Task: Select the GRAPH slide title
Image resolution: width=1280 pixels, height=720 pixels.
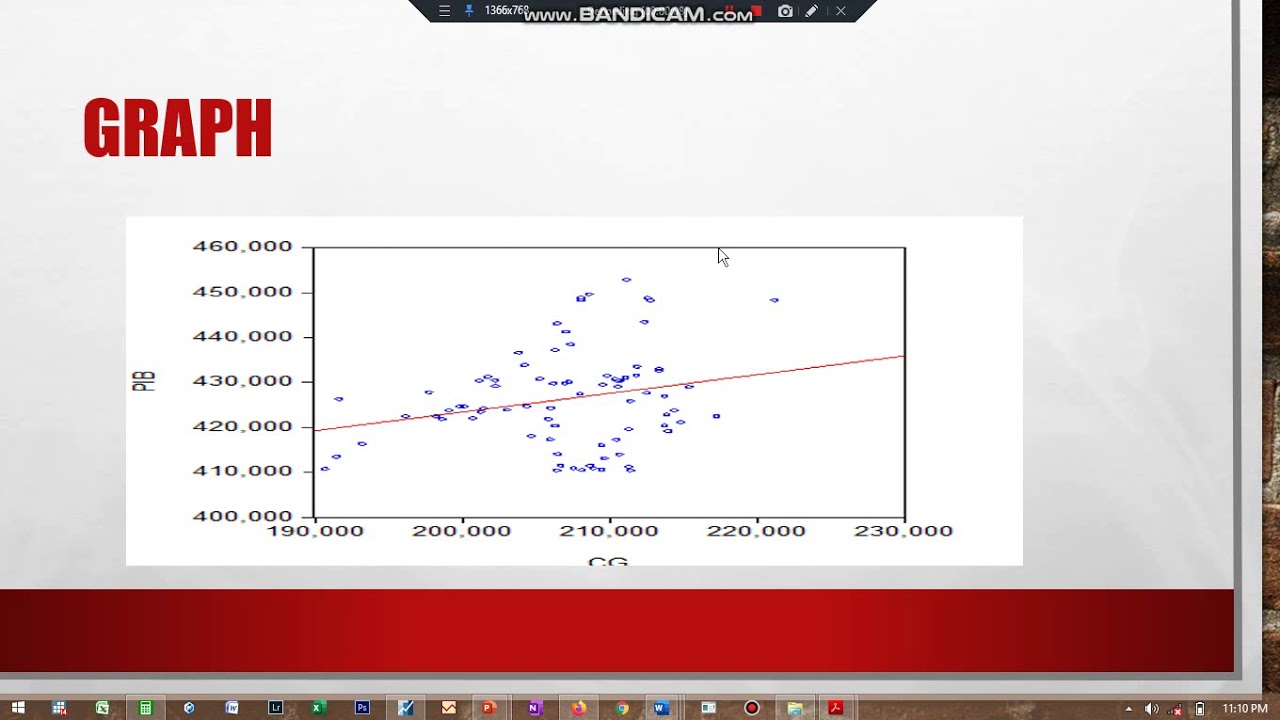Action: (178, 128)
